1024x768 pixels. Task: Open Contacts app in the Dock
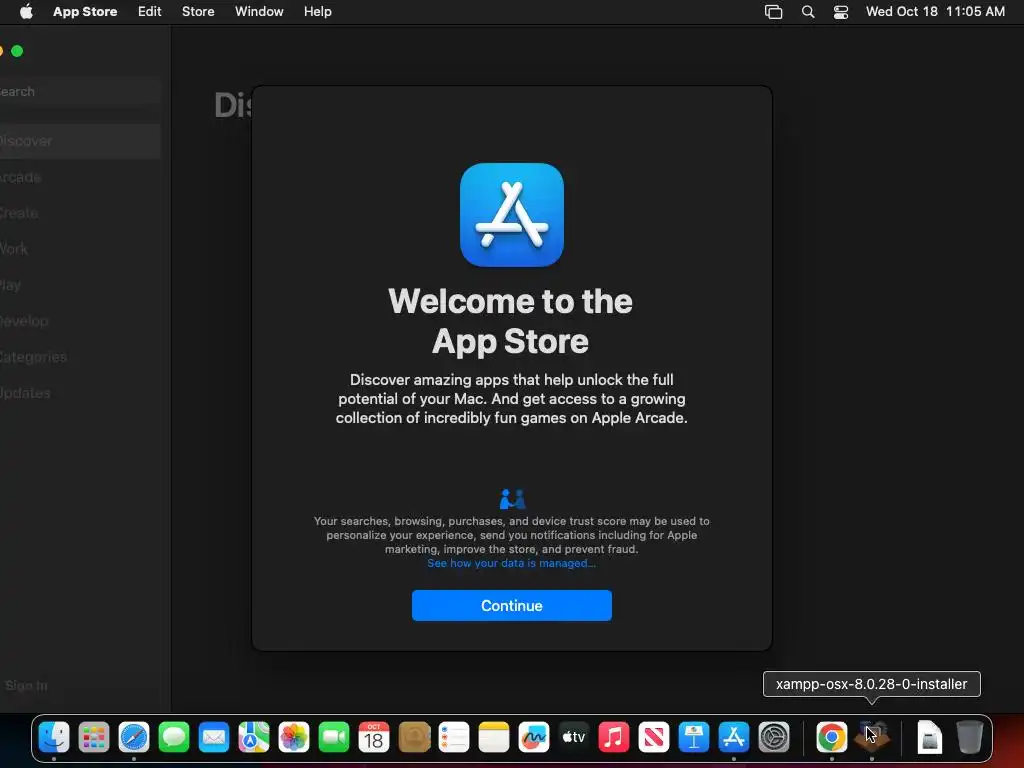pyautogui.click(x=414, y=738)
